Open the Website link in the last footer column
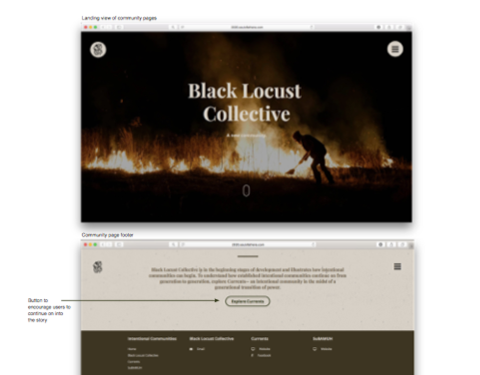Viewport: 480px width, 375px height. click(326, 349)
